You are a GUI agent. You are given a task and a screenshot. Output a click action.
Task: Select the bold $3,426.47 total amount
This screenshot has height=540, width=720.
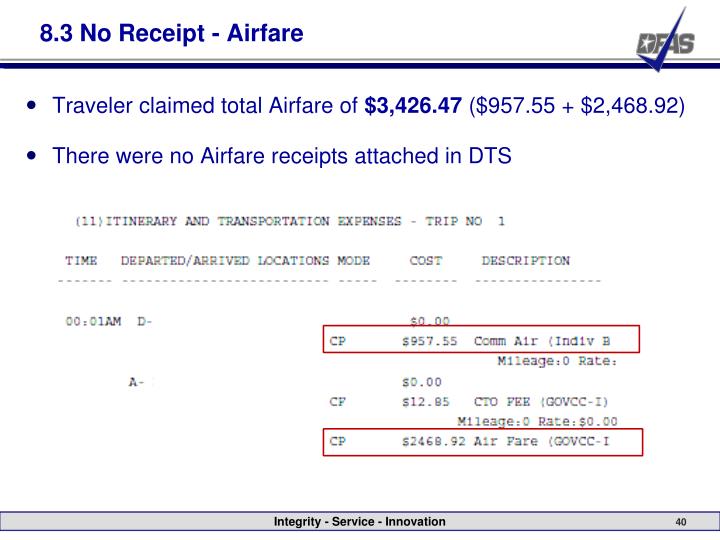tap(413, 105)
